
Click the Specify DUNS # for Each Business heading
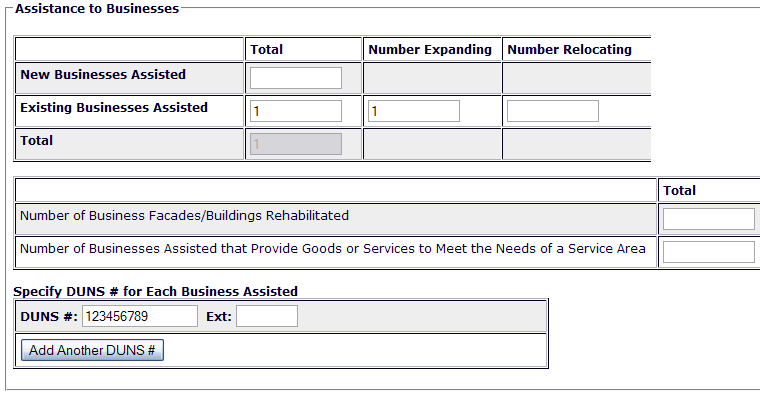tap(155, 291)
